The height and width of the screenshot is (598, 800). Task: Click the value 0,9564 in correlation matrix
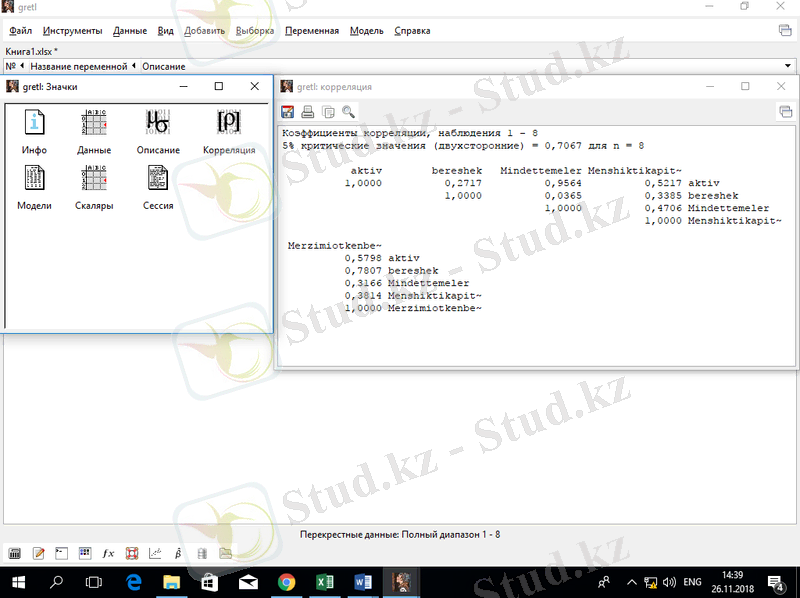click(563, 183)
